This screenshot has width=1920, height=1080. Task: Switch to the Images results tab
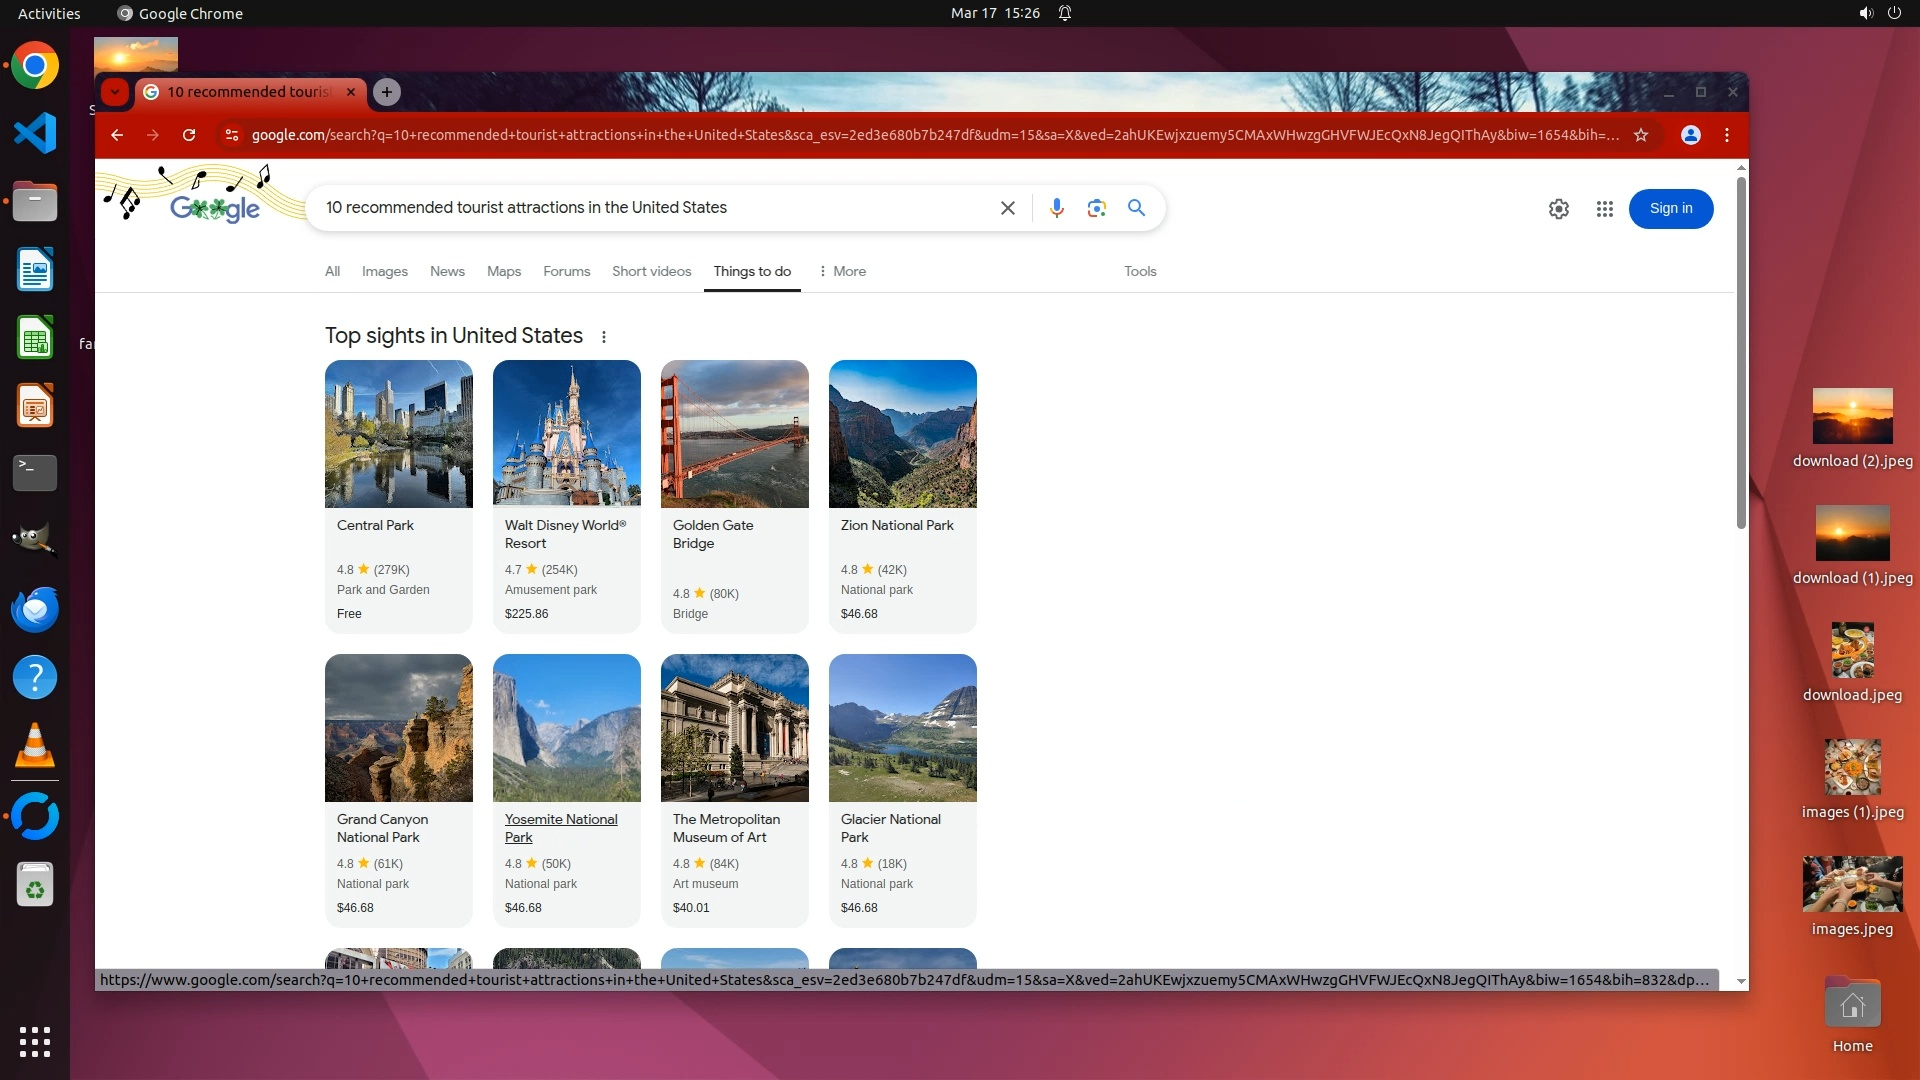(384, 271)
